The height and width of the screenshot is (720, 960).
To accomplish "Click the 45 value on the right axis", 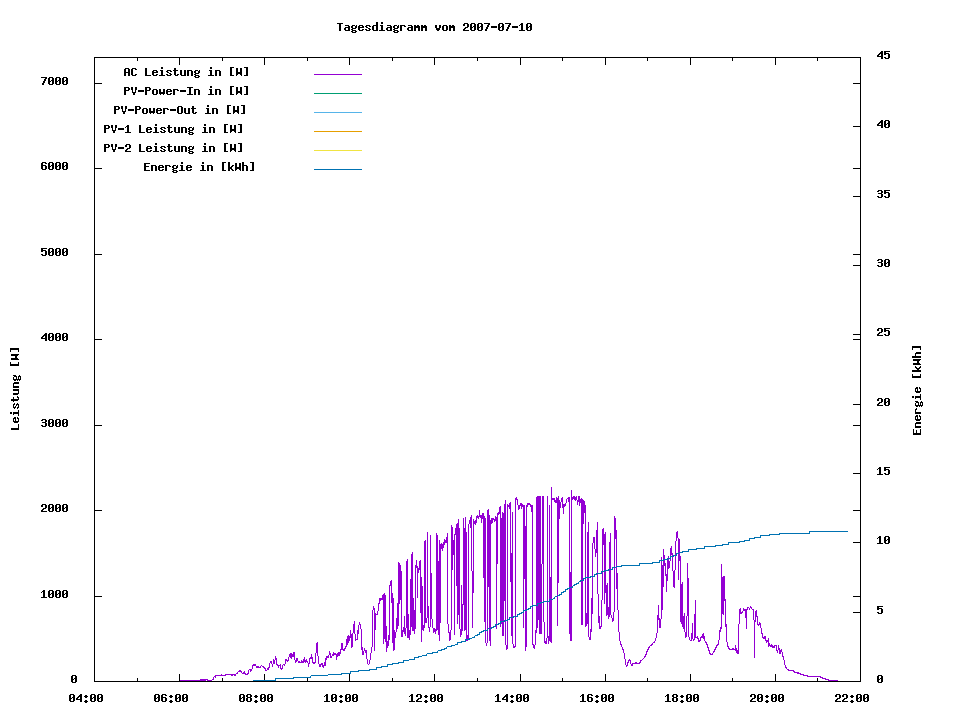I will (x=883, y=55).
